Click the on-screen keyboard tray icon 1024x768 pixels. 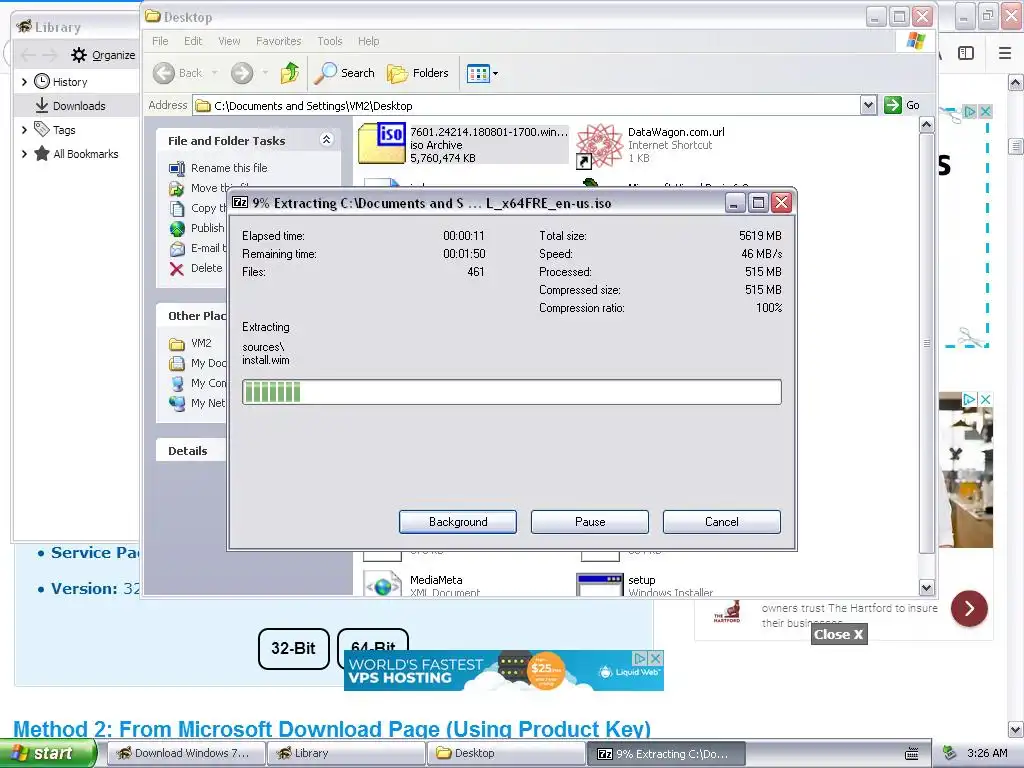912,754
